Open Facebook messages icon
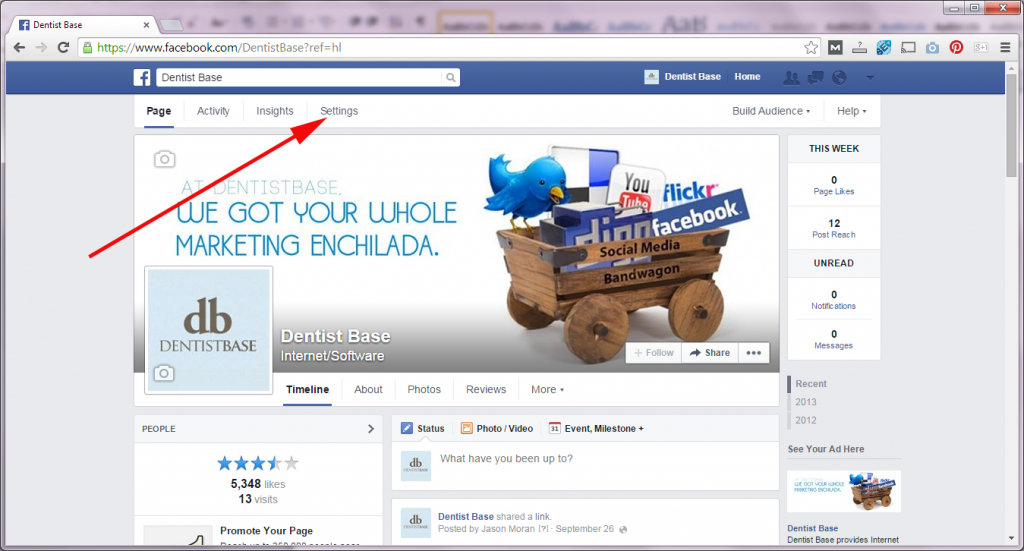This screenshot has width=1024, height=551. tap(815, 77)
